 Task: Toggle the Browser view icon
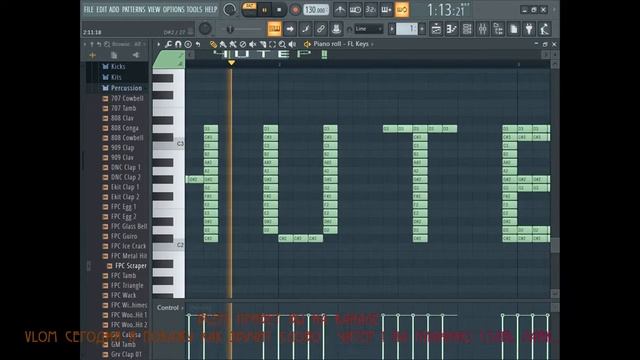498,29
